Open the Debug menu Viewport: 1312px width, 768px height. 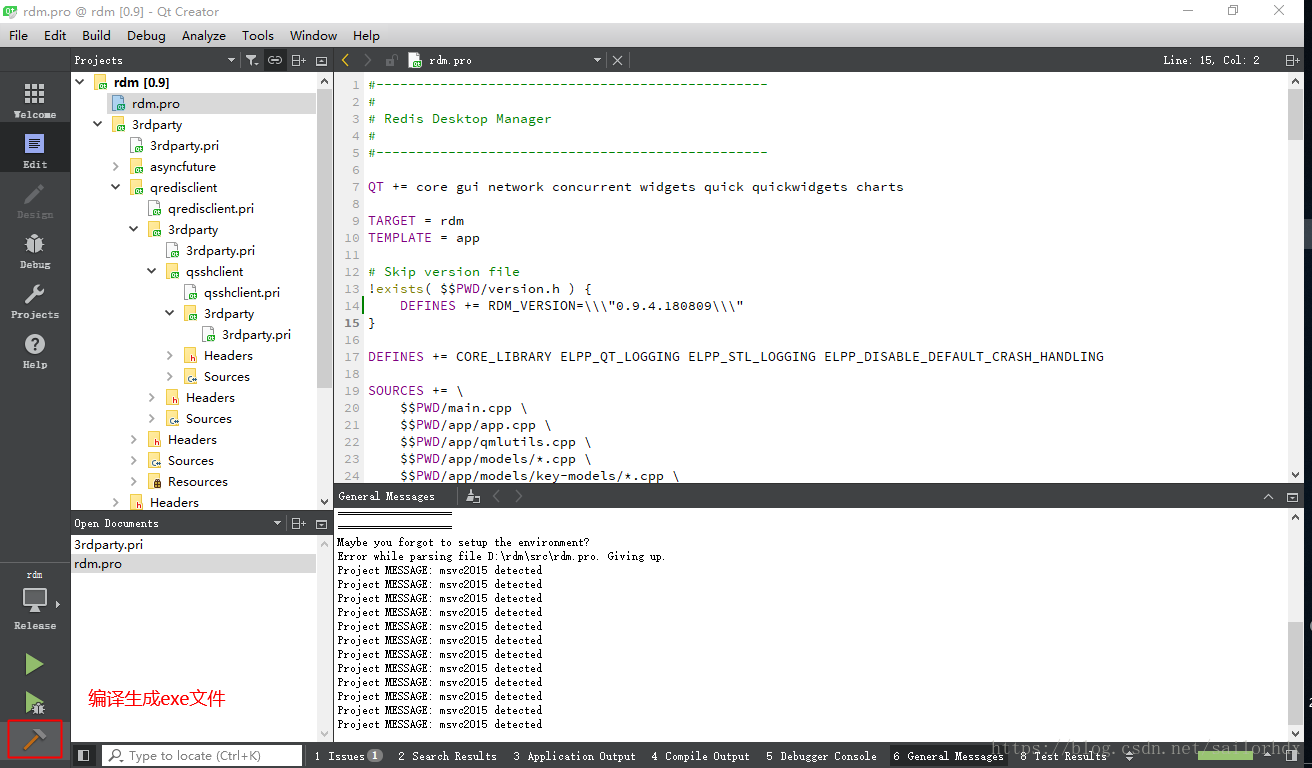click(x=146, y=35)
